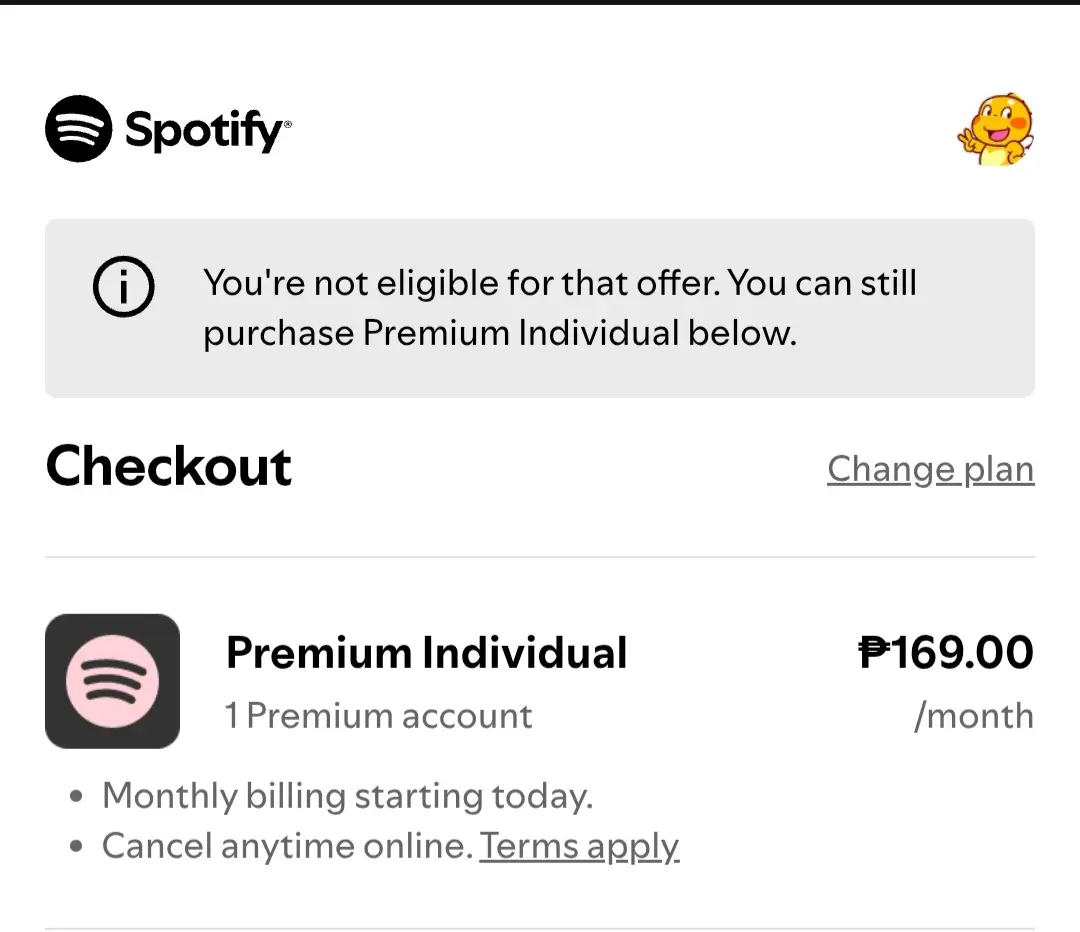
Task: Open the Terms apply link
Action: point(579,847)
